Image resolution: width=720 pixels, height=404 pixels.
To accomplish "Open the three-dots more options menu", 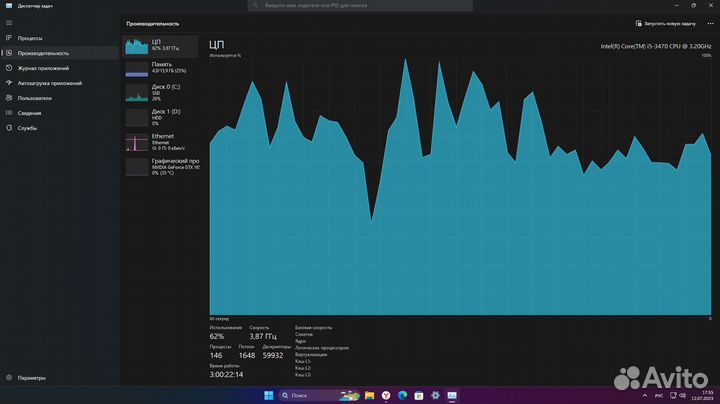I will (710, 23).
